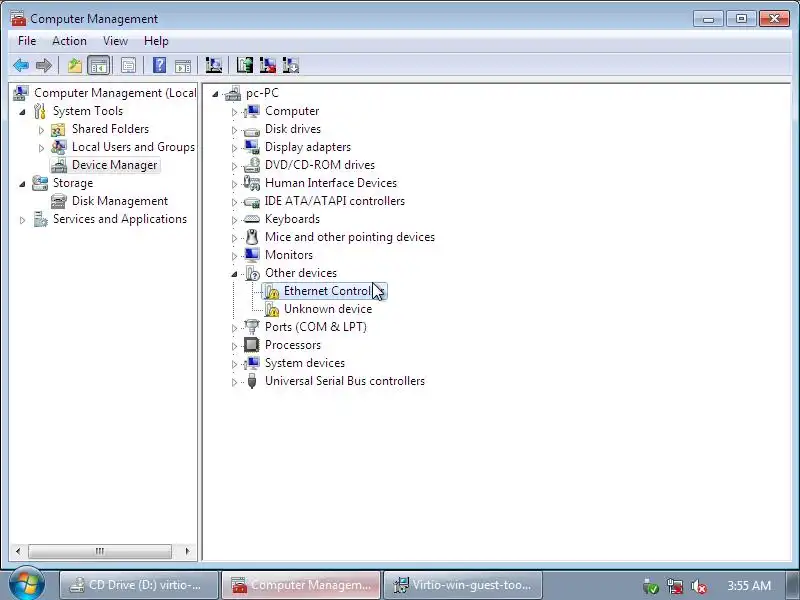Click the Keyboards icon
The image size is (800, 600).
point(252,219)
